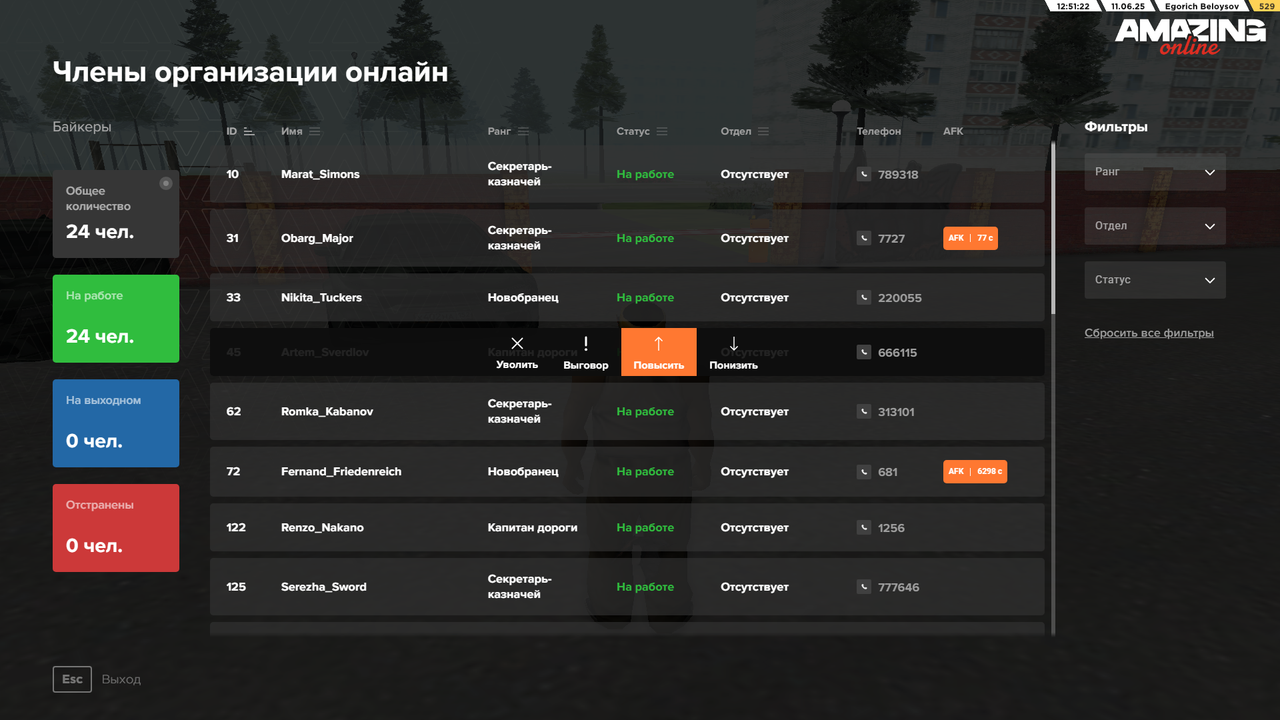Screen dimensions: 1280x720
Task: Click the dot icon on Общее количество card
Action: pyautogui.click(x=166, y=183)
